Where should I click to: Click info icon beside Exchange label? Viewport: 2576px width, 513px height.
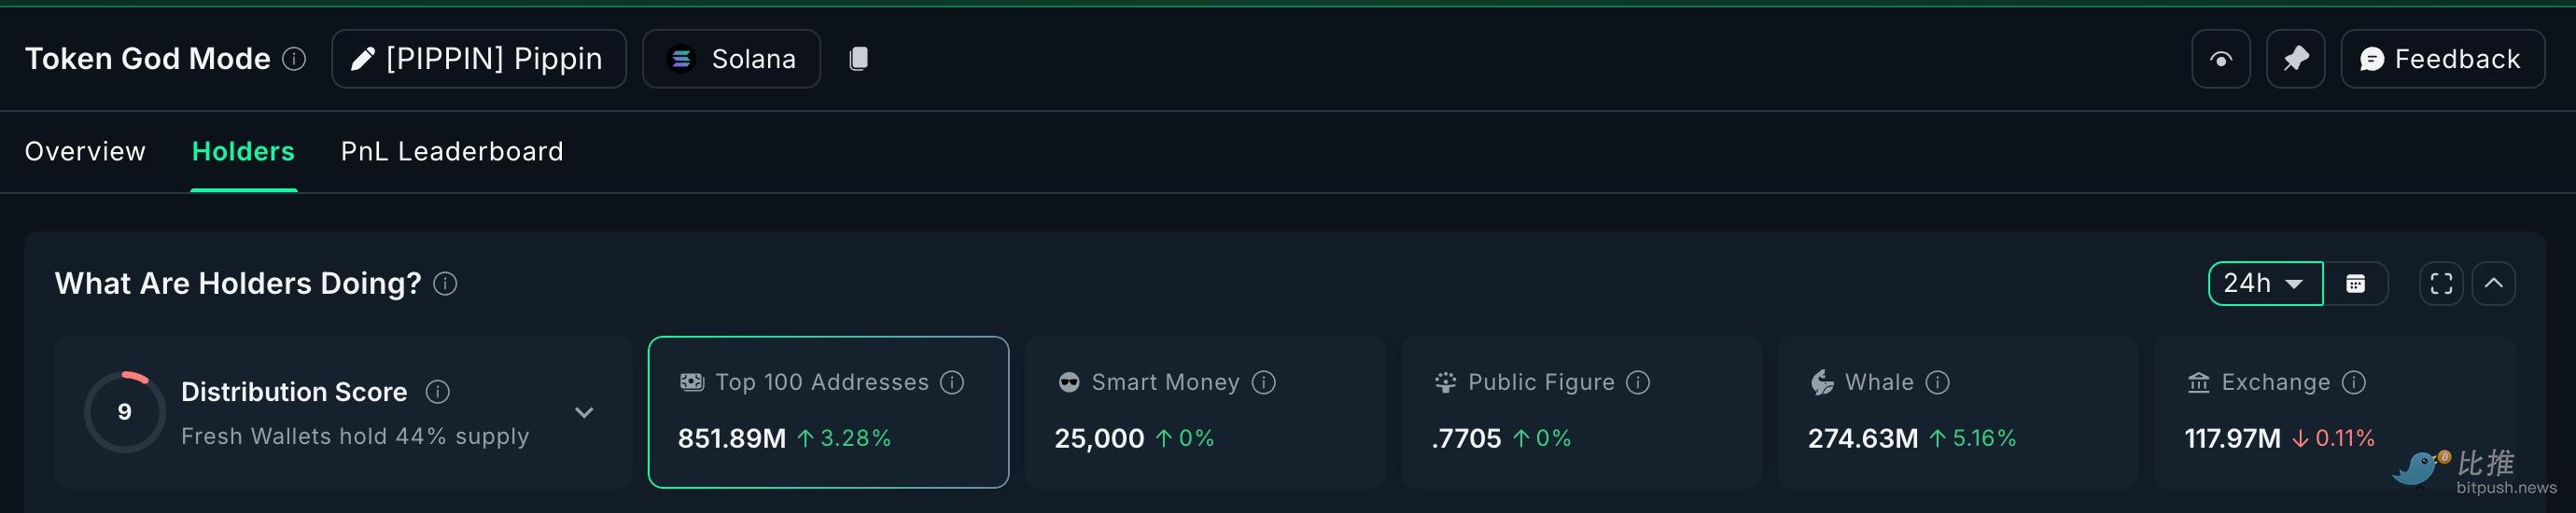click(2354, 382)
